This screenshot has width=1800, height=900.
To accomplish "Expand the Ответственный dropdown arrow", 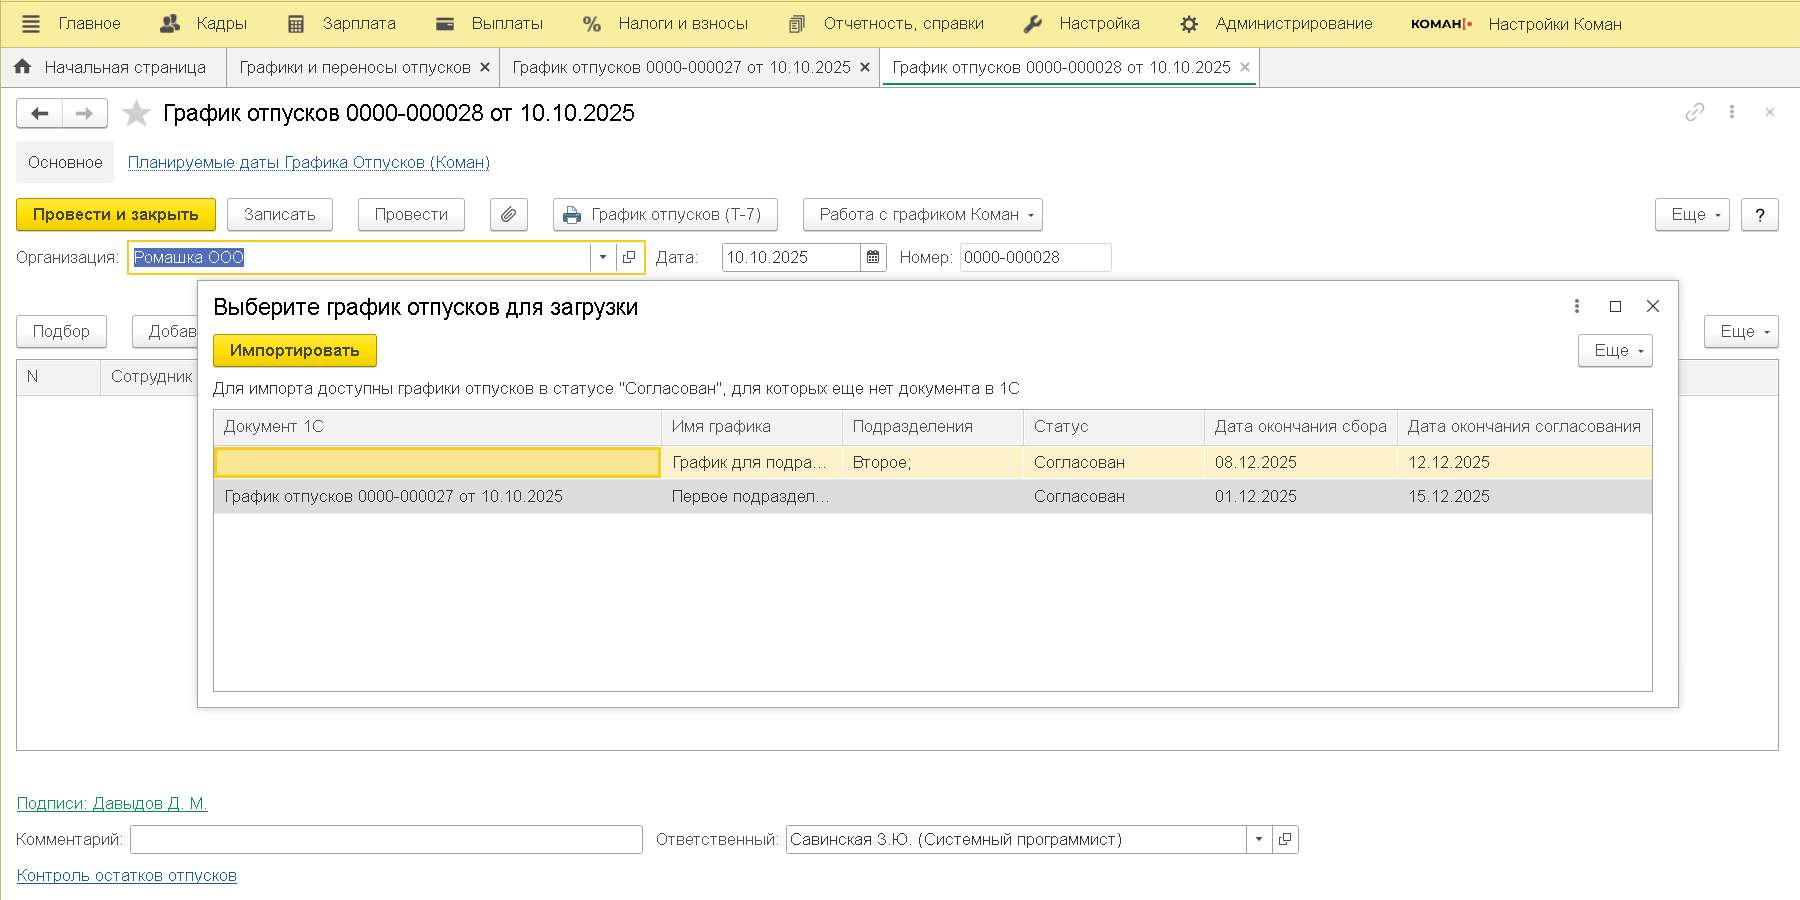I will [x=1259, y=840].
